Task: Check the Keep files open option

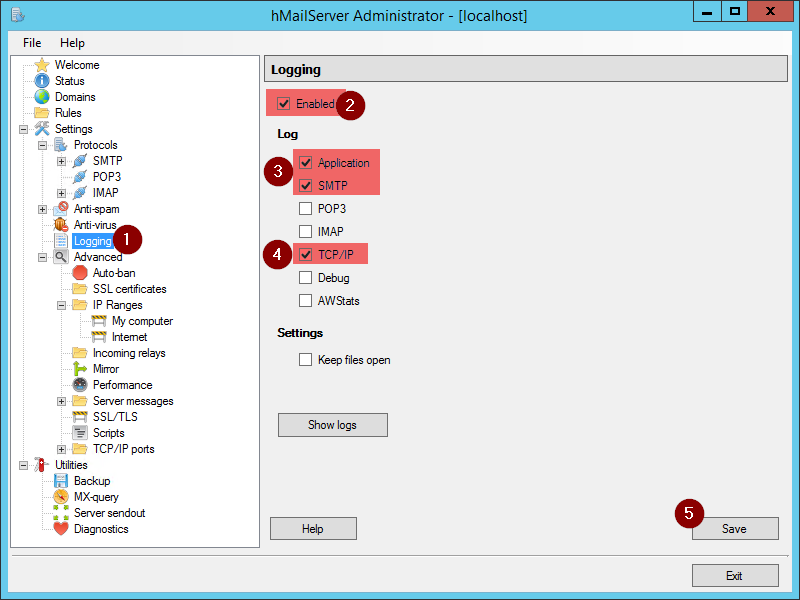Action: click(305, 360)
